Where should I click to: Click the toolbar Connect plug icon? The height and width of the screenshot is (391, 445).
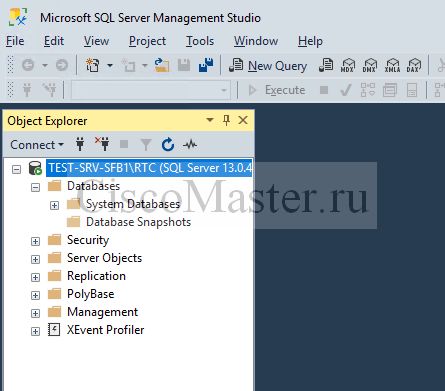pos(27,90)
